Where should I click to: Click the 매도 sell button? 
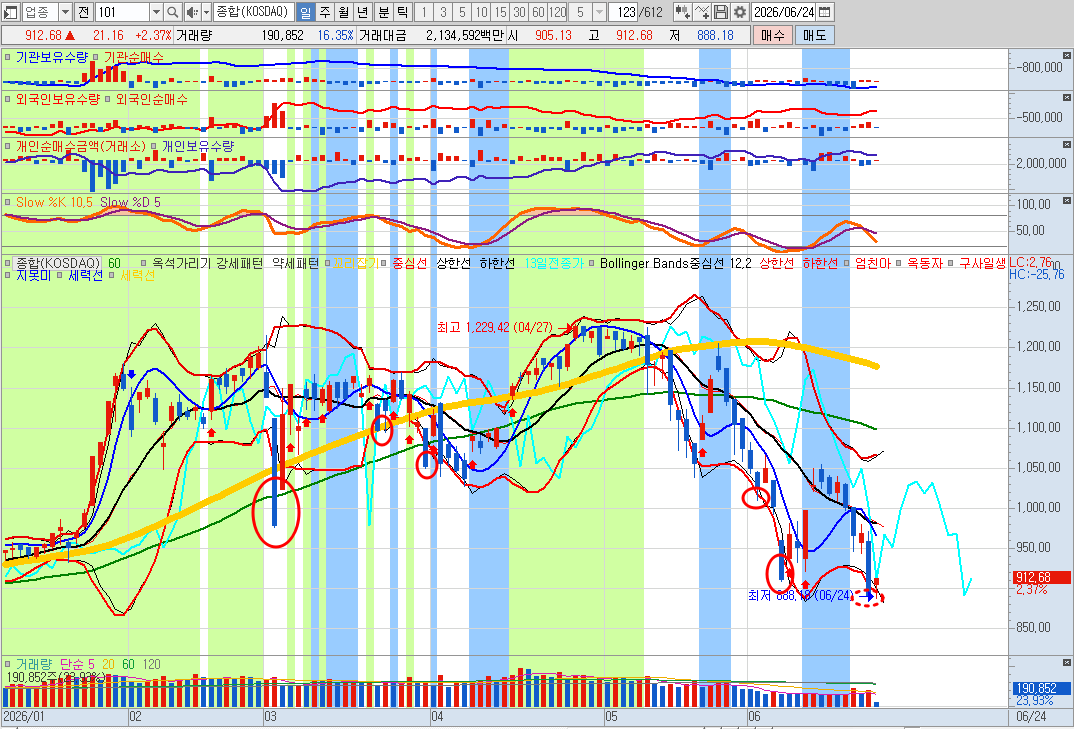815,35
